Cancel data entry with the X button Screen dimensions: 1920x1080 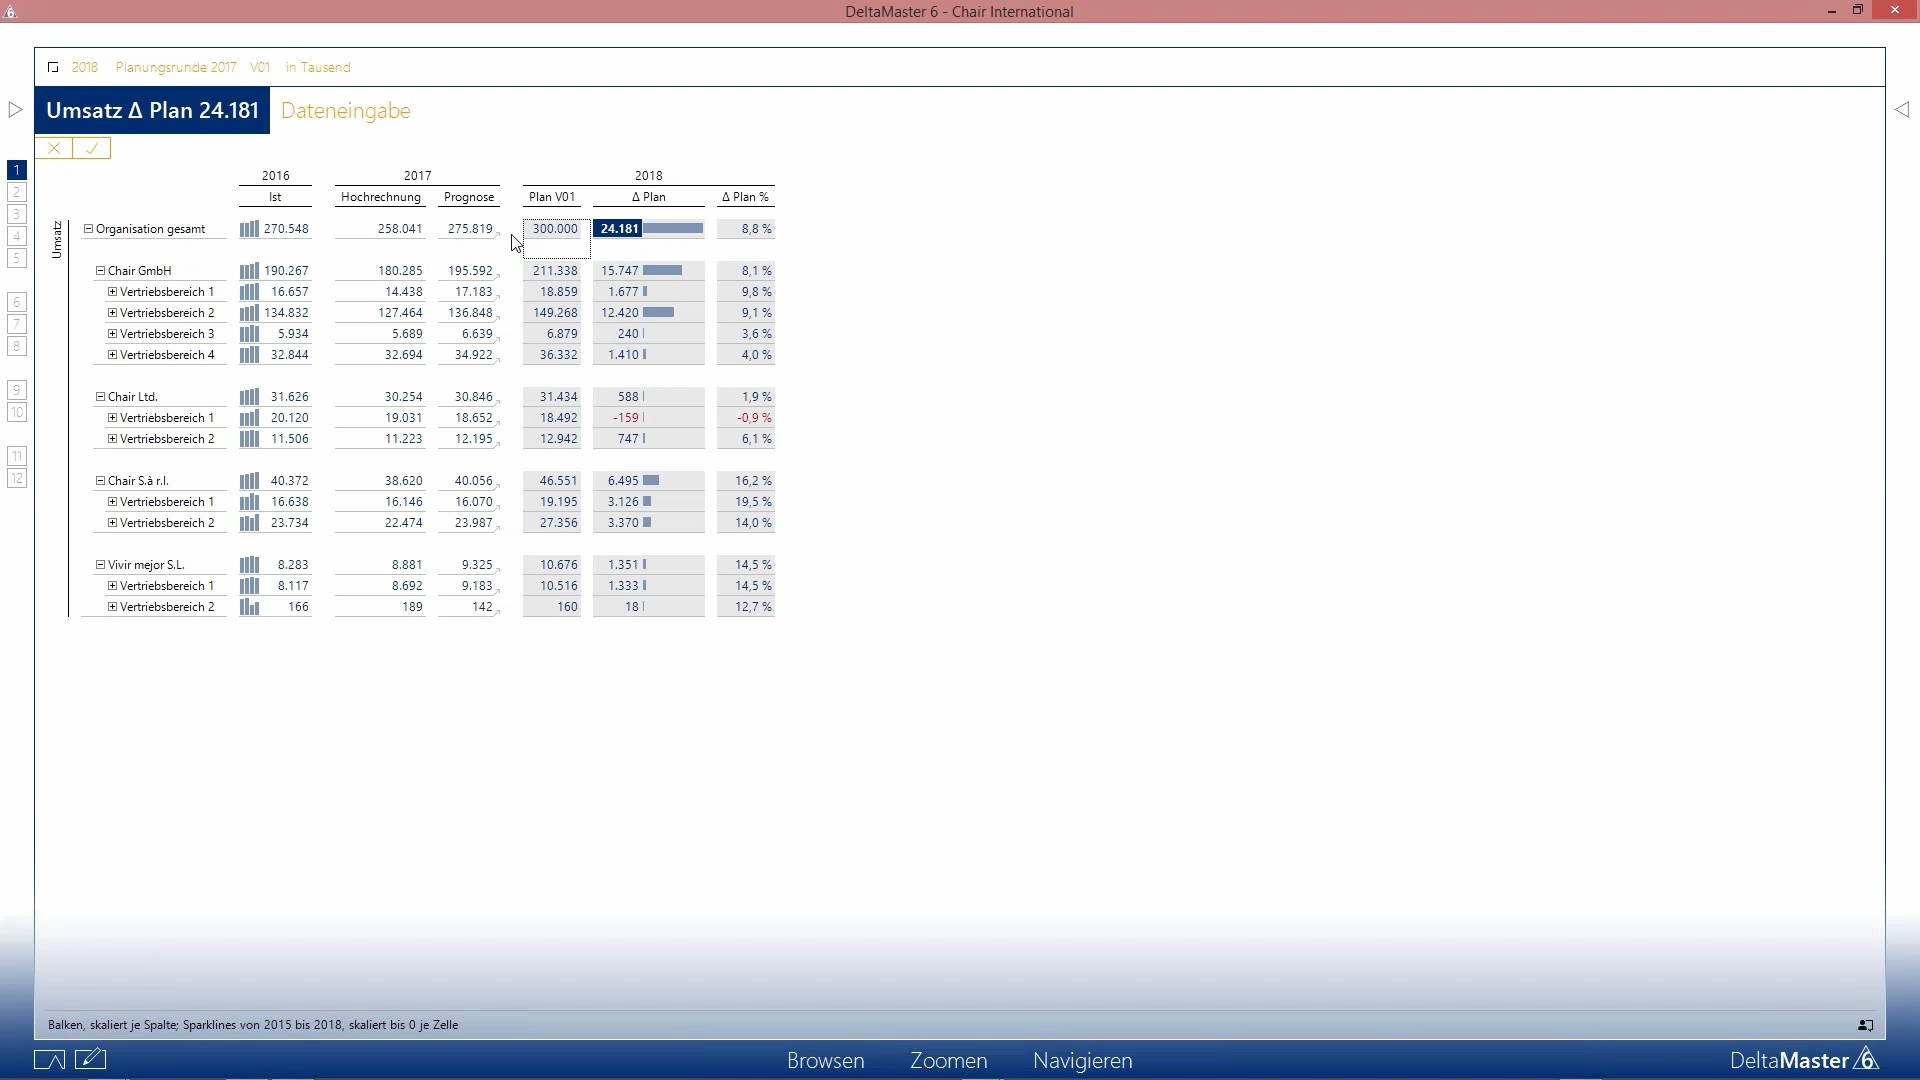coord(54,148)
